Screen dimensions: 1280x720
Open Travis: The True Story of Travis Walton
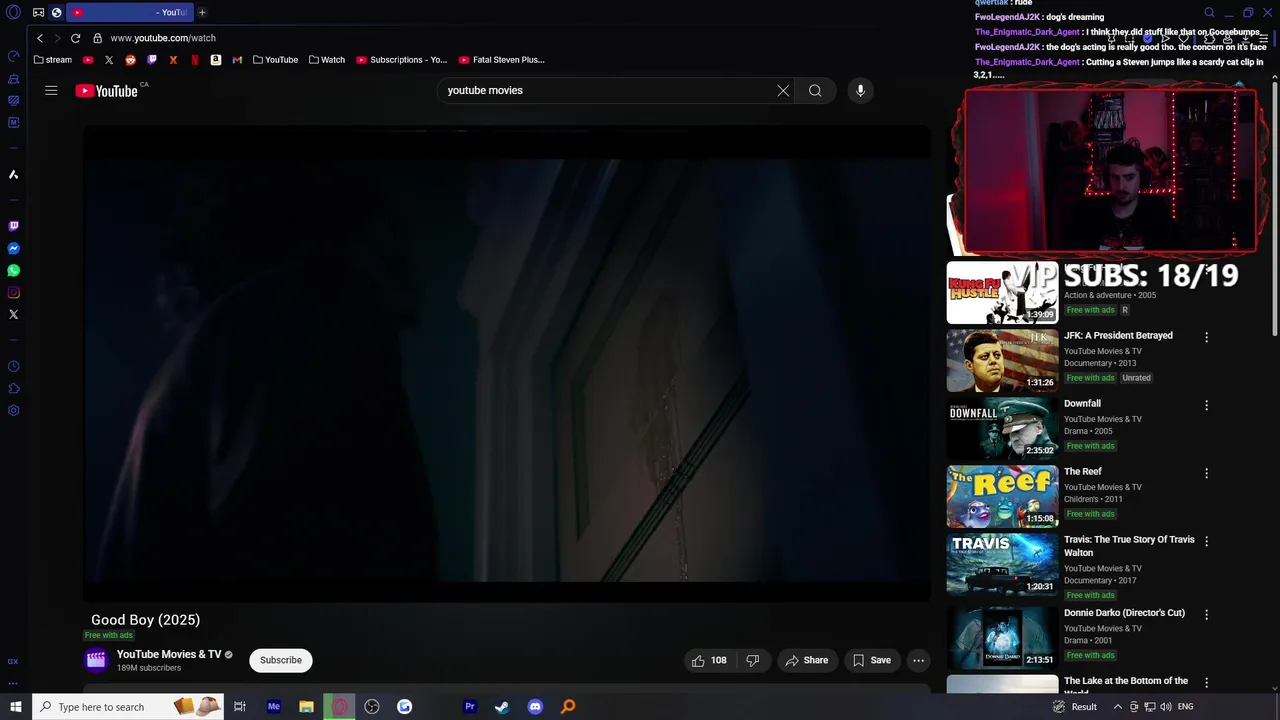pyautogui.click(x=1129, y=546)
